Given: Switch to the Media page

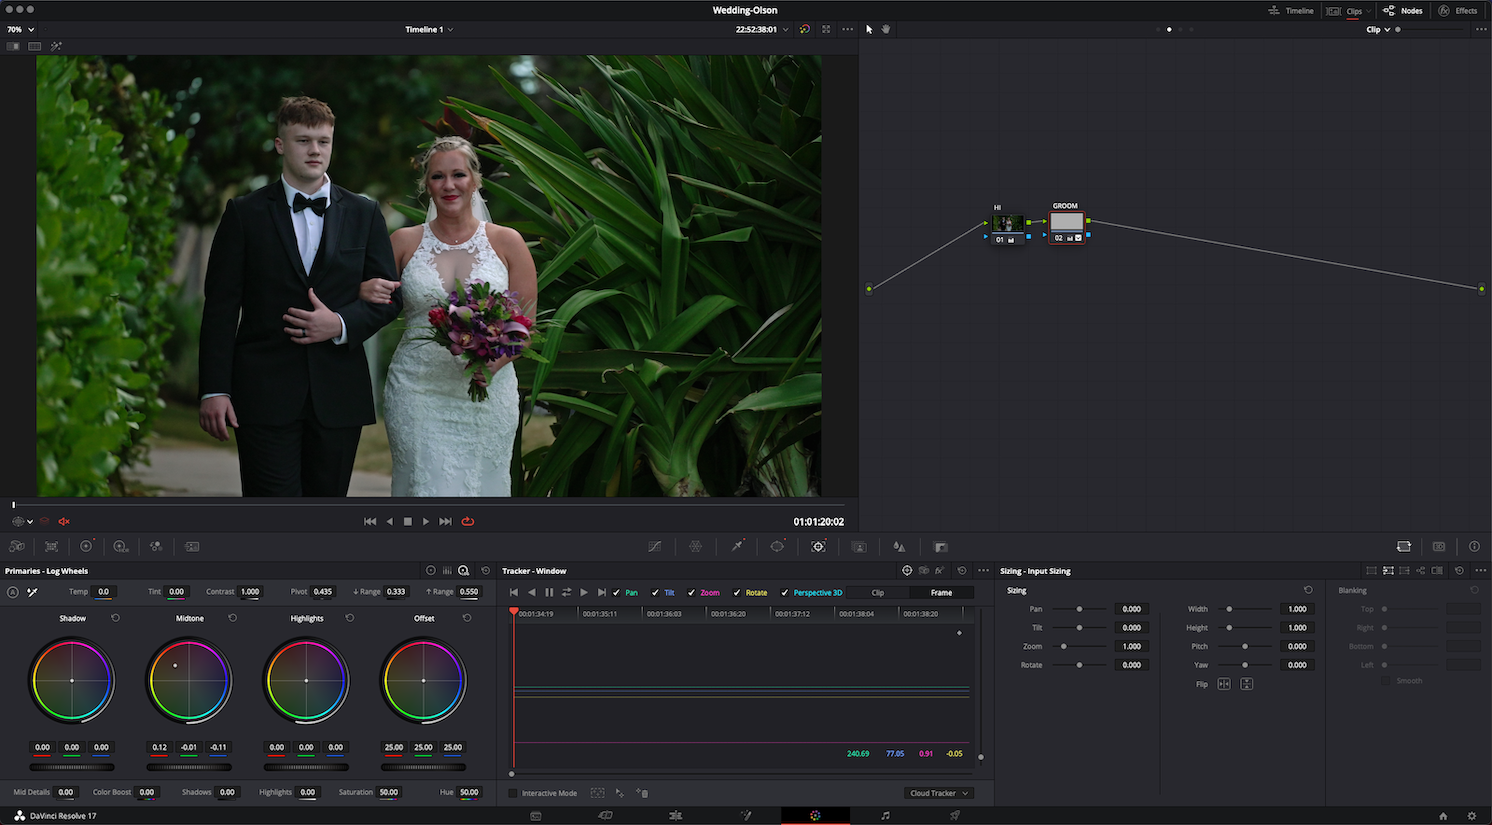Looking at the screenshot, I should [535, 816].
